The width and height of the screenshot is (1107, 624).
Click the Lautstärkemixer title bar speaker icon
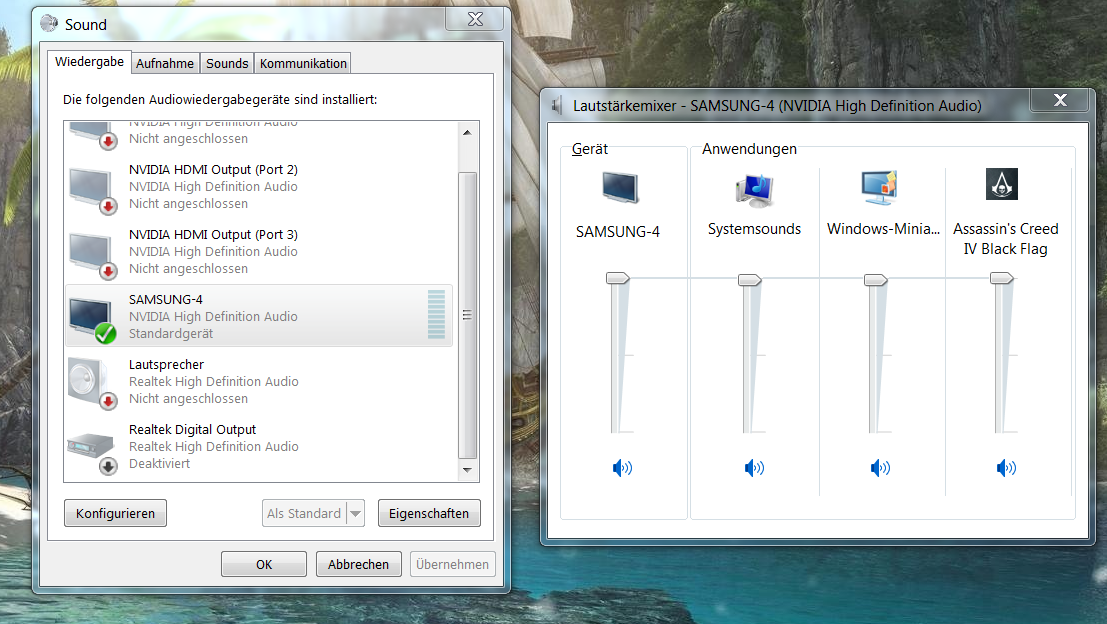(558, 106)
